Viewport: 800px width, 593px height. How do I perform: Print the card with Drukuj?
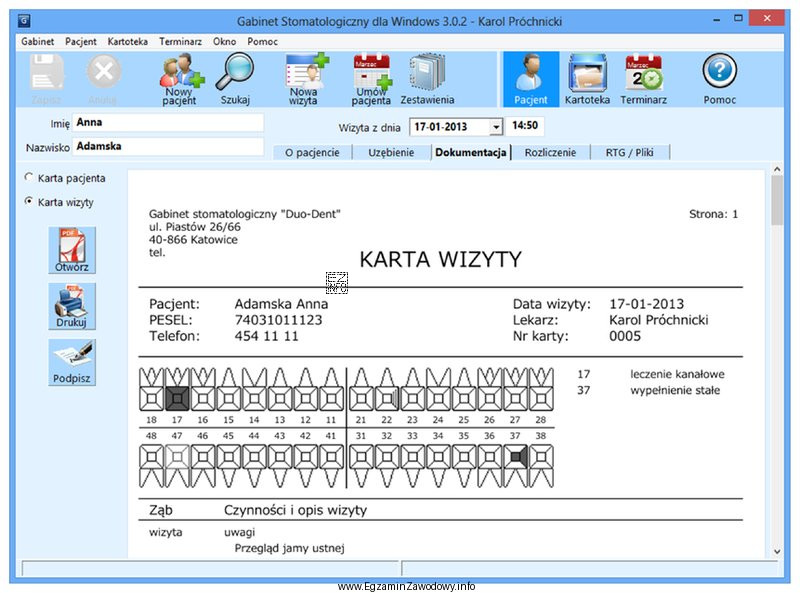point(72,306)
